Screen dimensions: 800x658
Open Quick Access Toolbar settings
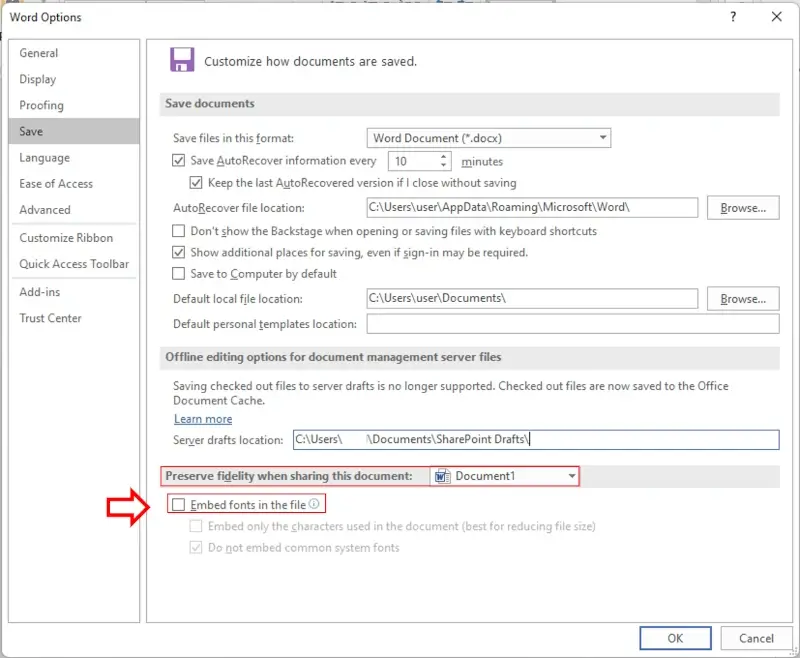[74, 264]
